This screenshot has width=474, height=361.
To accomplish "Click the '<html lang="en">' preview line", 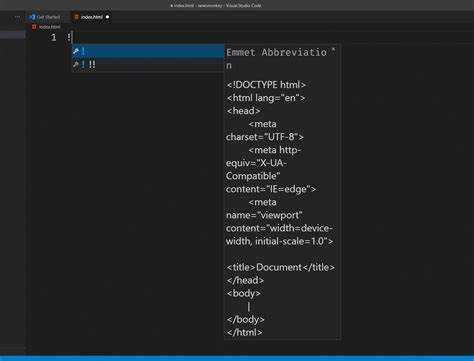I will coord(266,98).
